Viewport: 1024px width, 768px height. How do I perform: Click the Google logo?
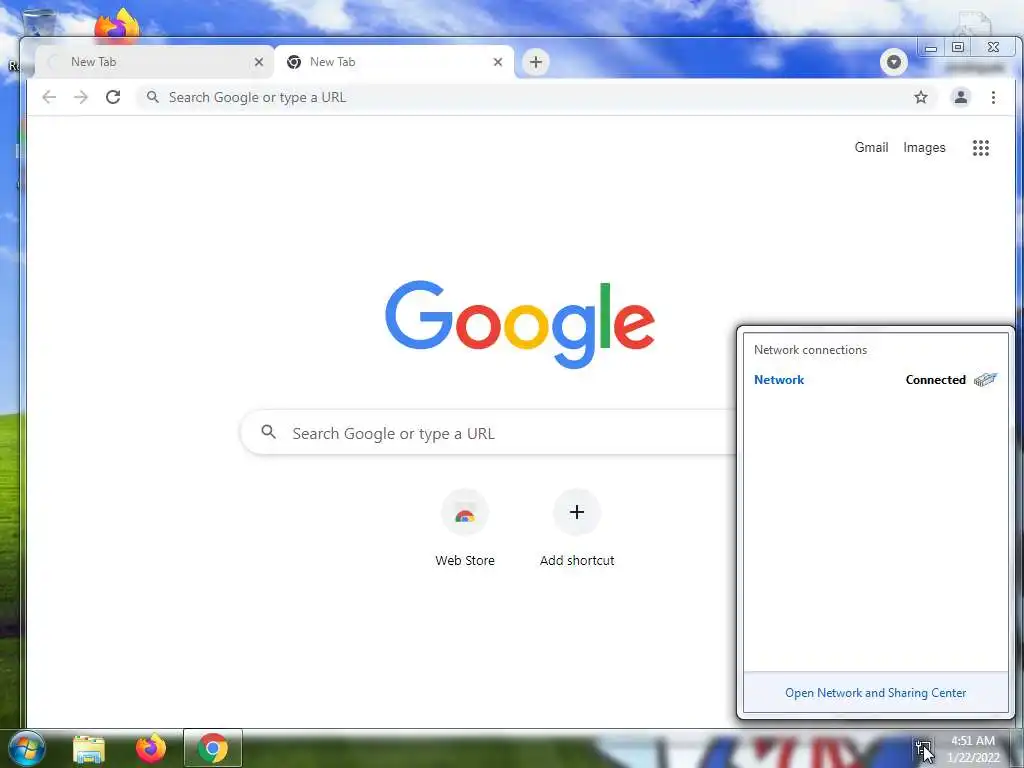520,324
